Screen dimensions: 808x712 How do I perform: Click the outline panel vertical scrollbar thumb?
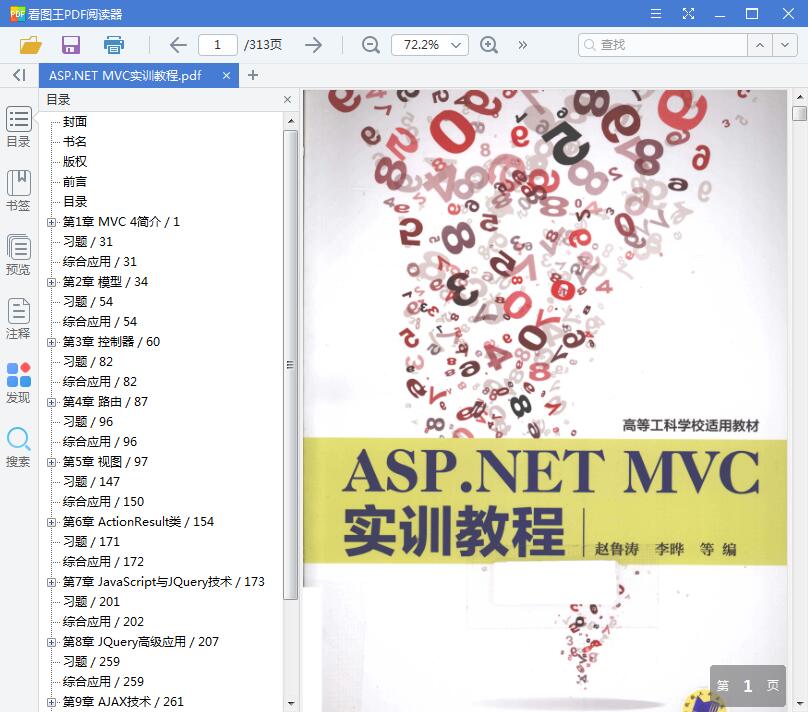(291, 365)
